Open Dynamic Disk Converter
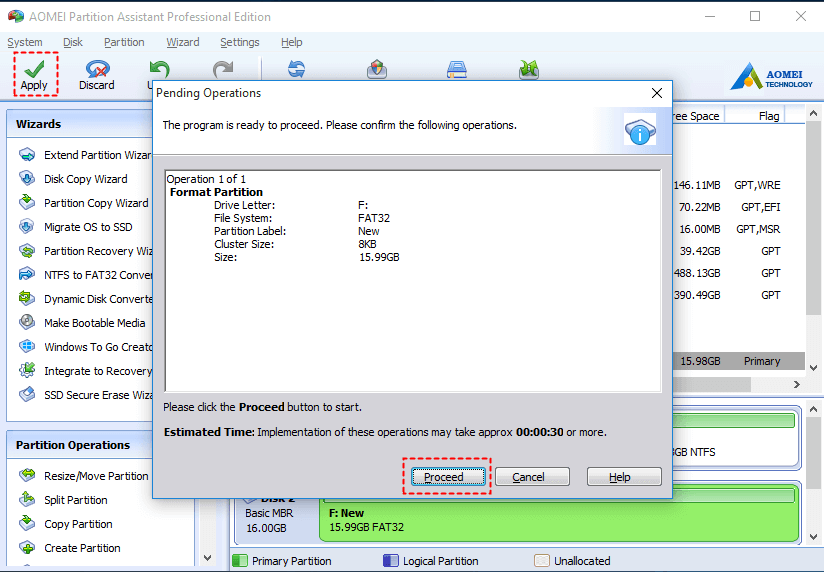 point(85,299)
